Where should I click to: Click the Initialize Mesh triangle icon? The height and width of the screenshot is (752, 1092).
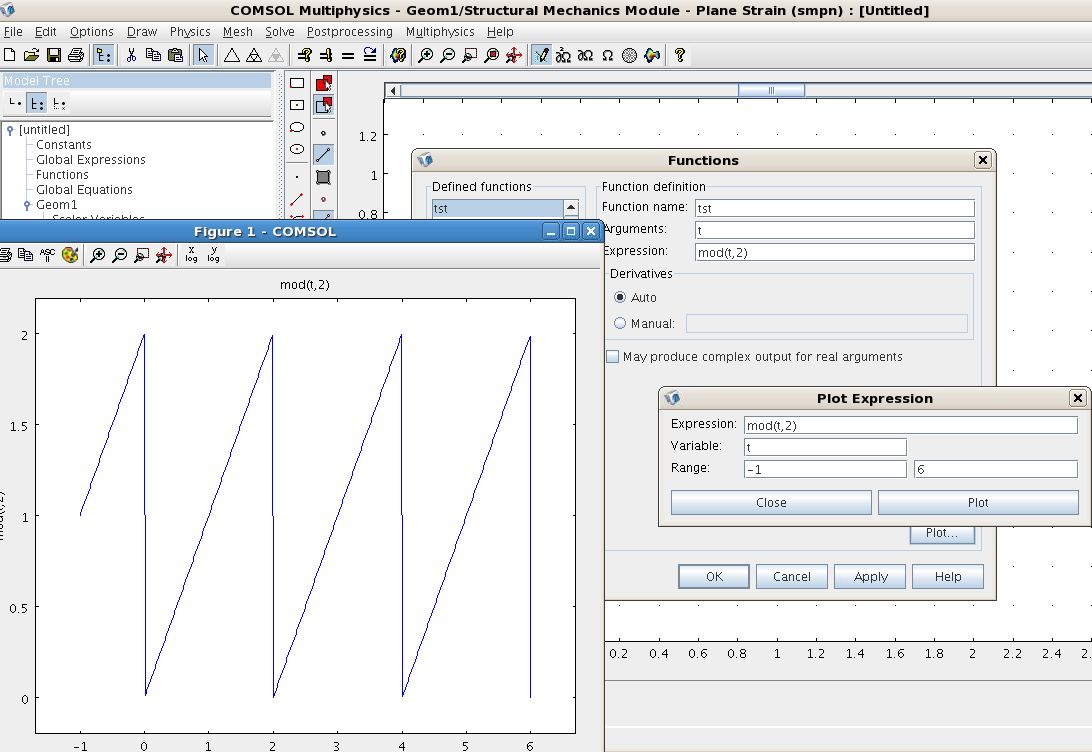pyautogui.click(x=232, y=55)
